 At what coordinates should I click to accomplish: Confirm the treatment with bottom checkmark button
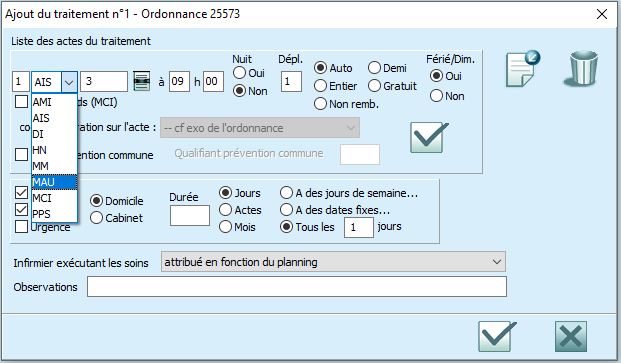497,336
